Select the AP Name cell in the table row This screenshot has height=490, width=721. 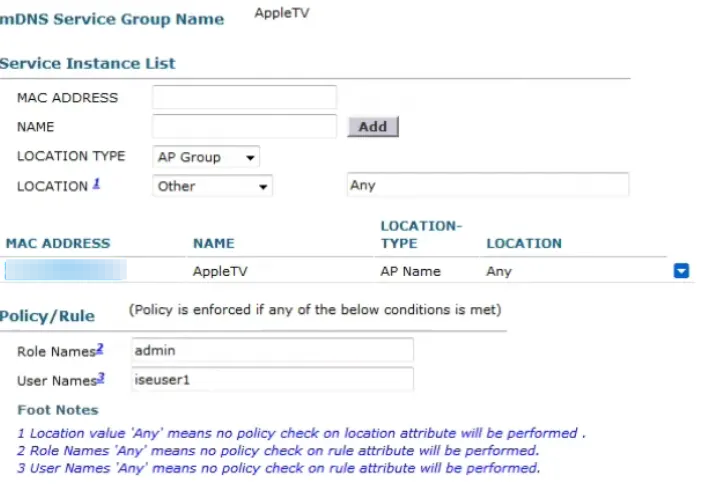(410, 271)
